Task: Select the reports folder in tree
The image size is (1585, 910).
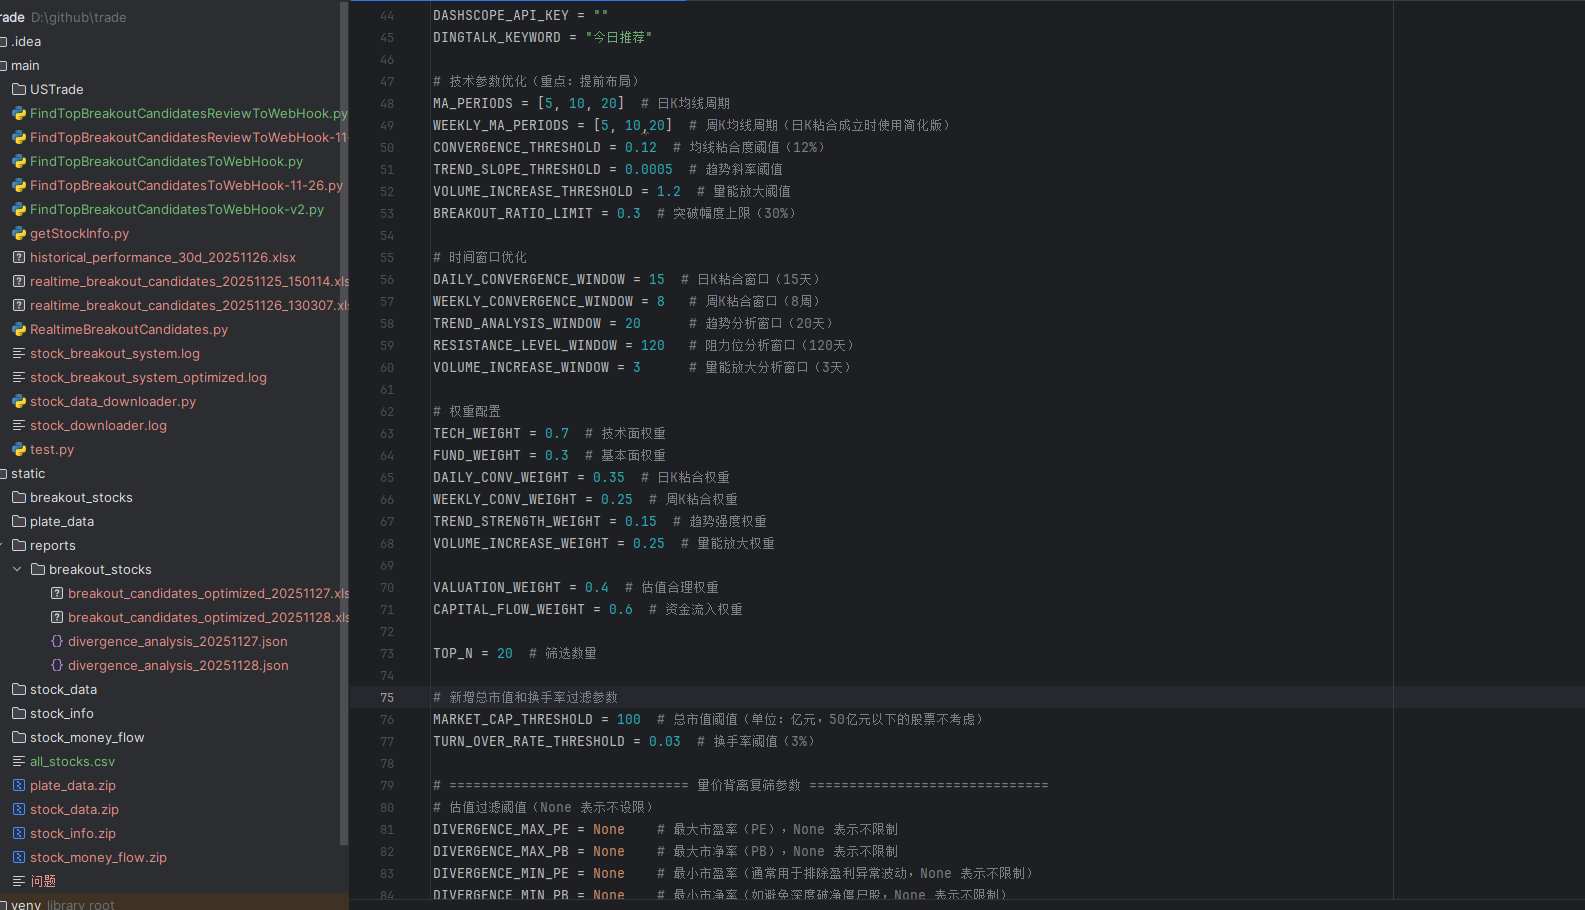Action: click(53, 545)
